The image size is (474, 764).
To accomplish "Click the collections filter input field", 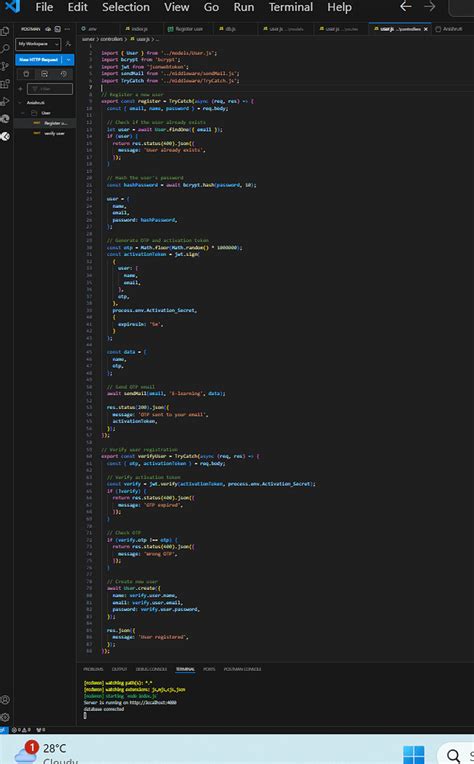I will click(50, 89).
